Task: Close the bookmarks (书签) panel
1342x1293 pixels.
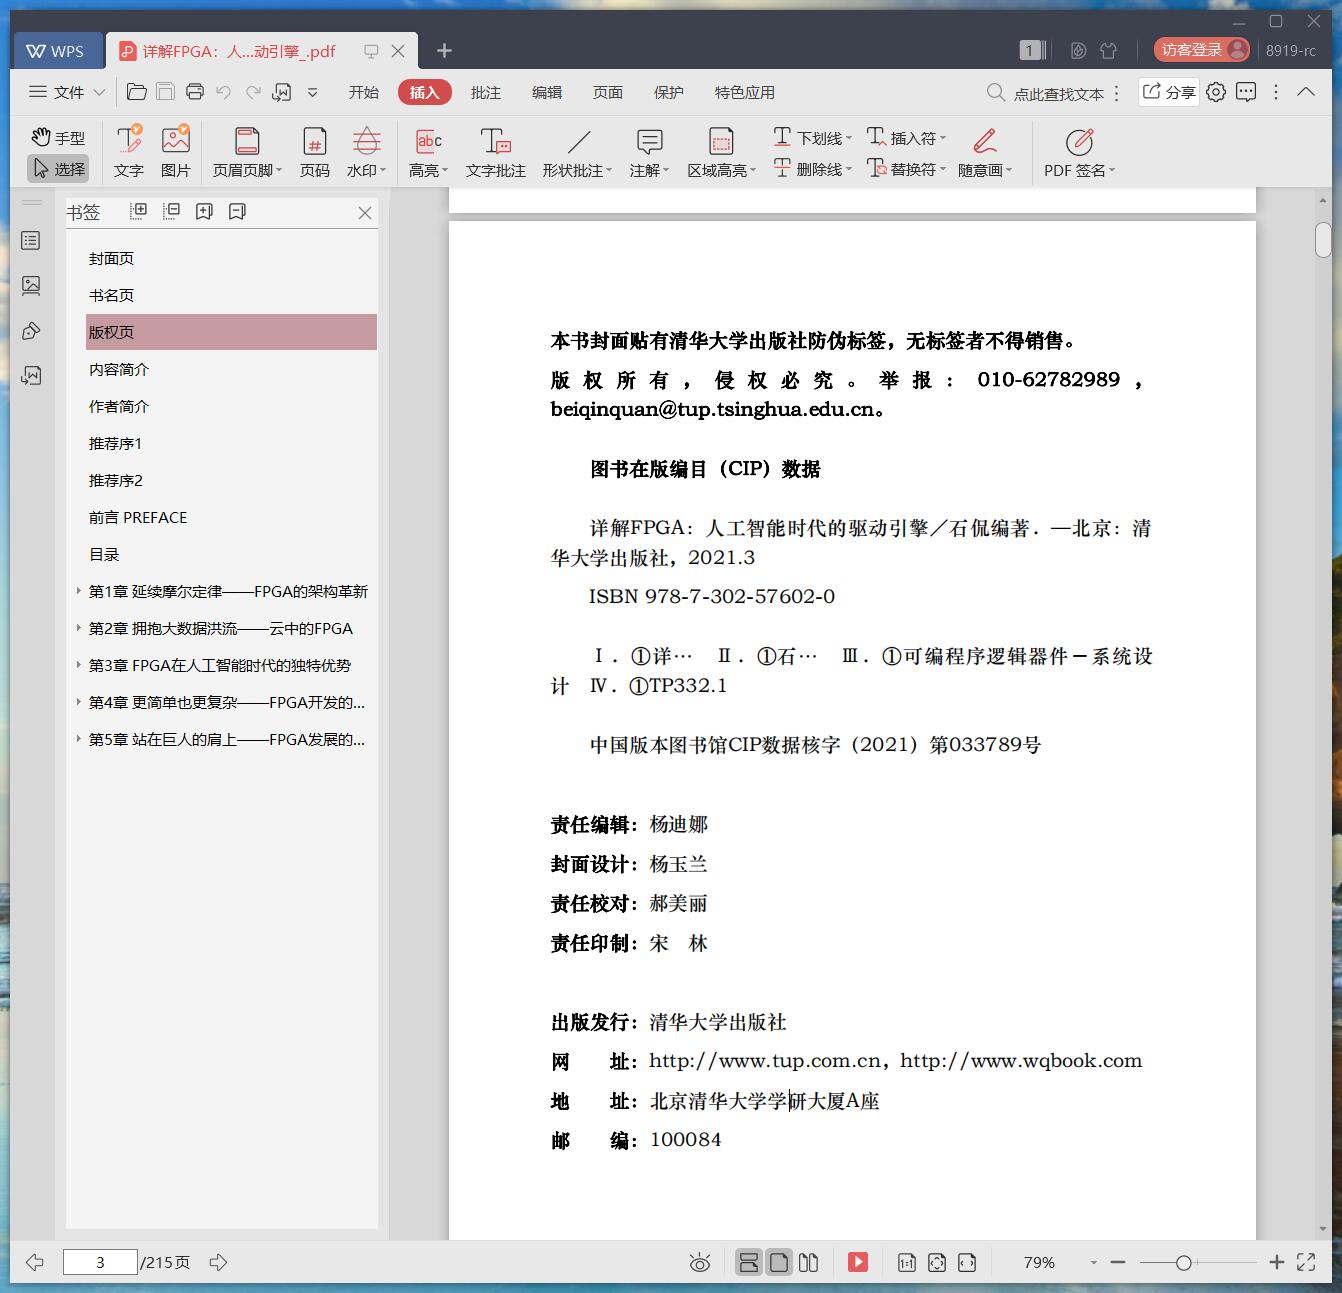Action: pyautogui.click(x=365, y=213)
